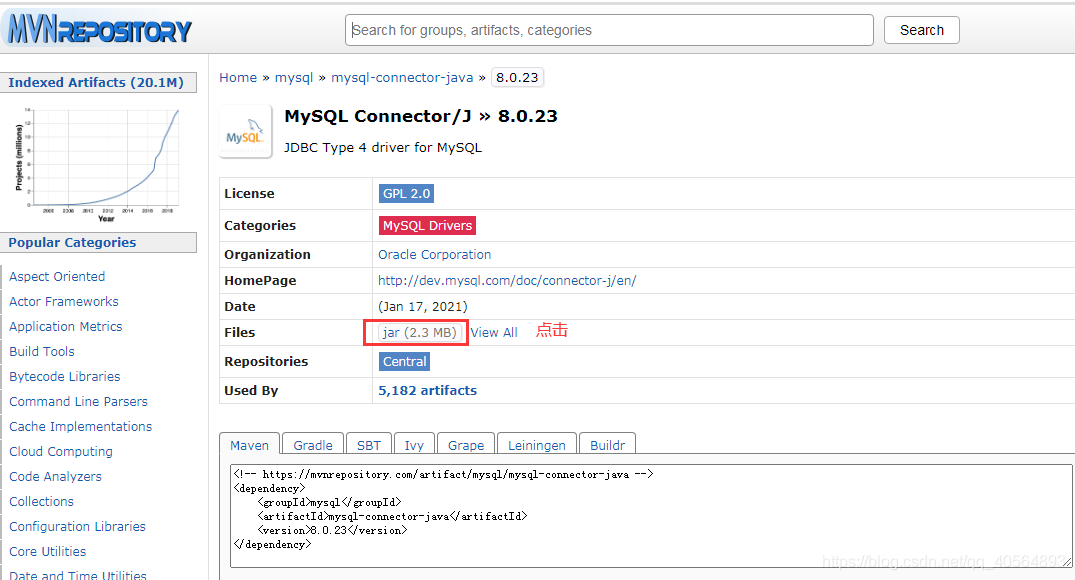Download the jar (2.3 MB) file

coord(420,333)
